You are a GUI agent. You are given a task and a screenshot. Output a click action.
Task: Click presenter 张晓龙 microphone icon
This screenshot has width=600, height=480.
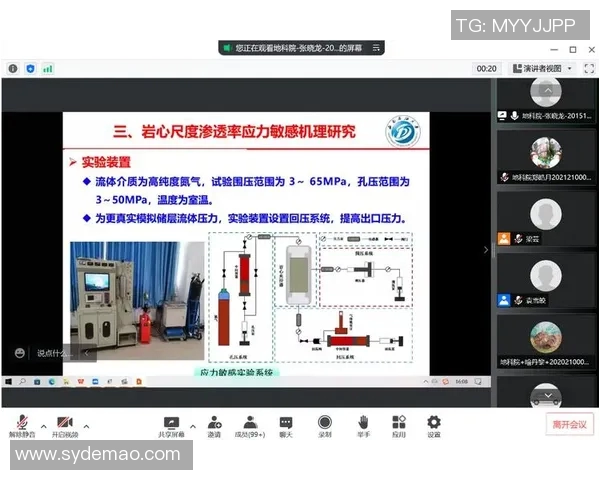coord(515,115)
